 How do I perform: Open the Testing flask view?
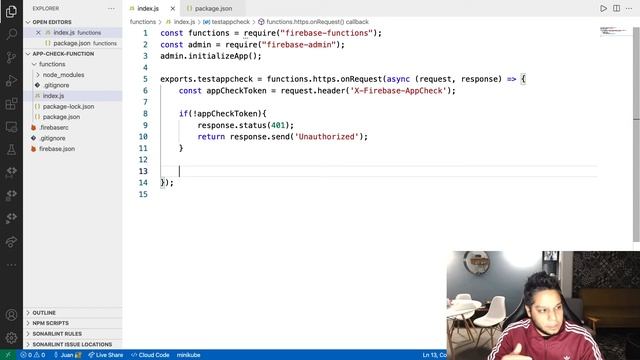(x=11, y=150)
